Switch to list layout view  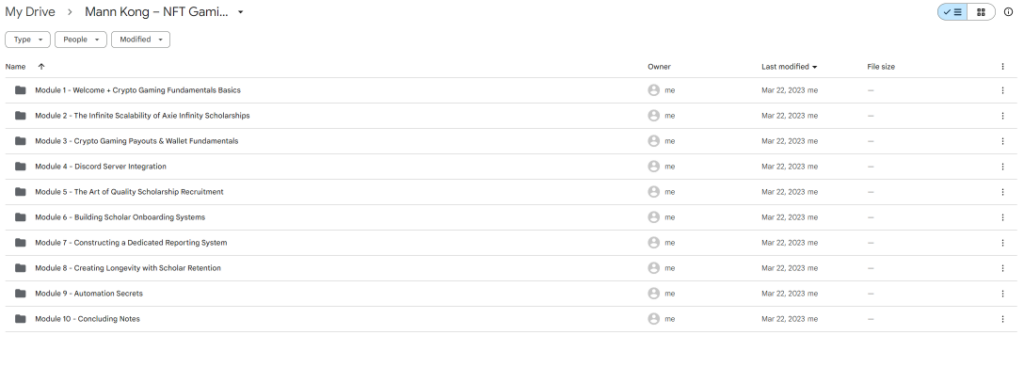[952, 12]
